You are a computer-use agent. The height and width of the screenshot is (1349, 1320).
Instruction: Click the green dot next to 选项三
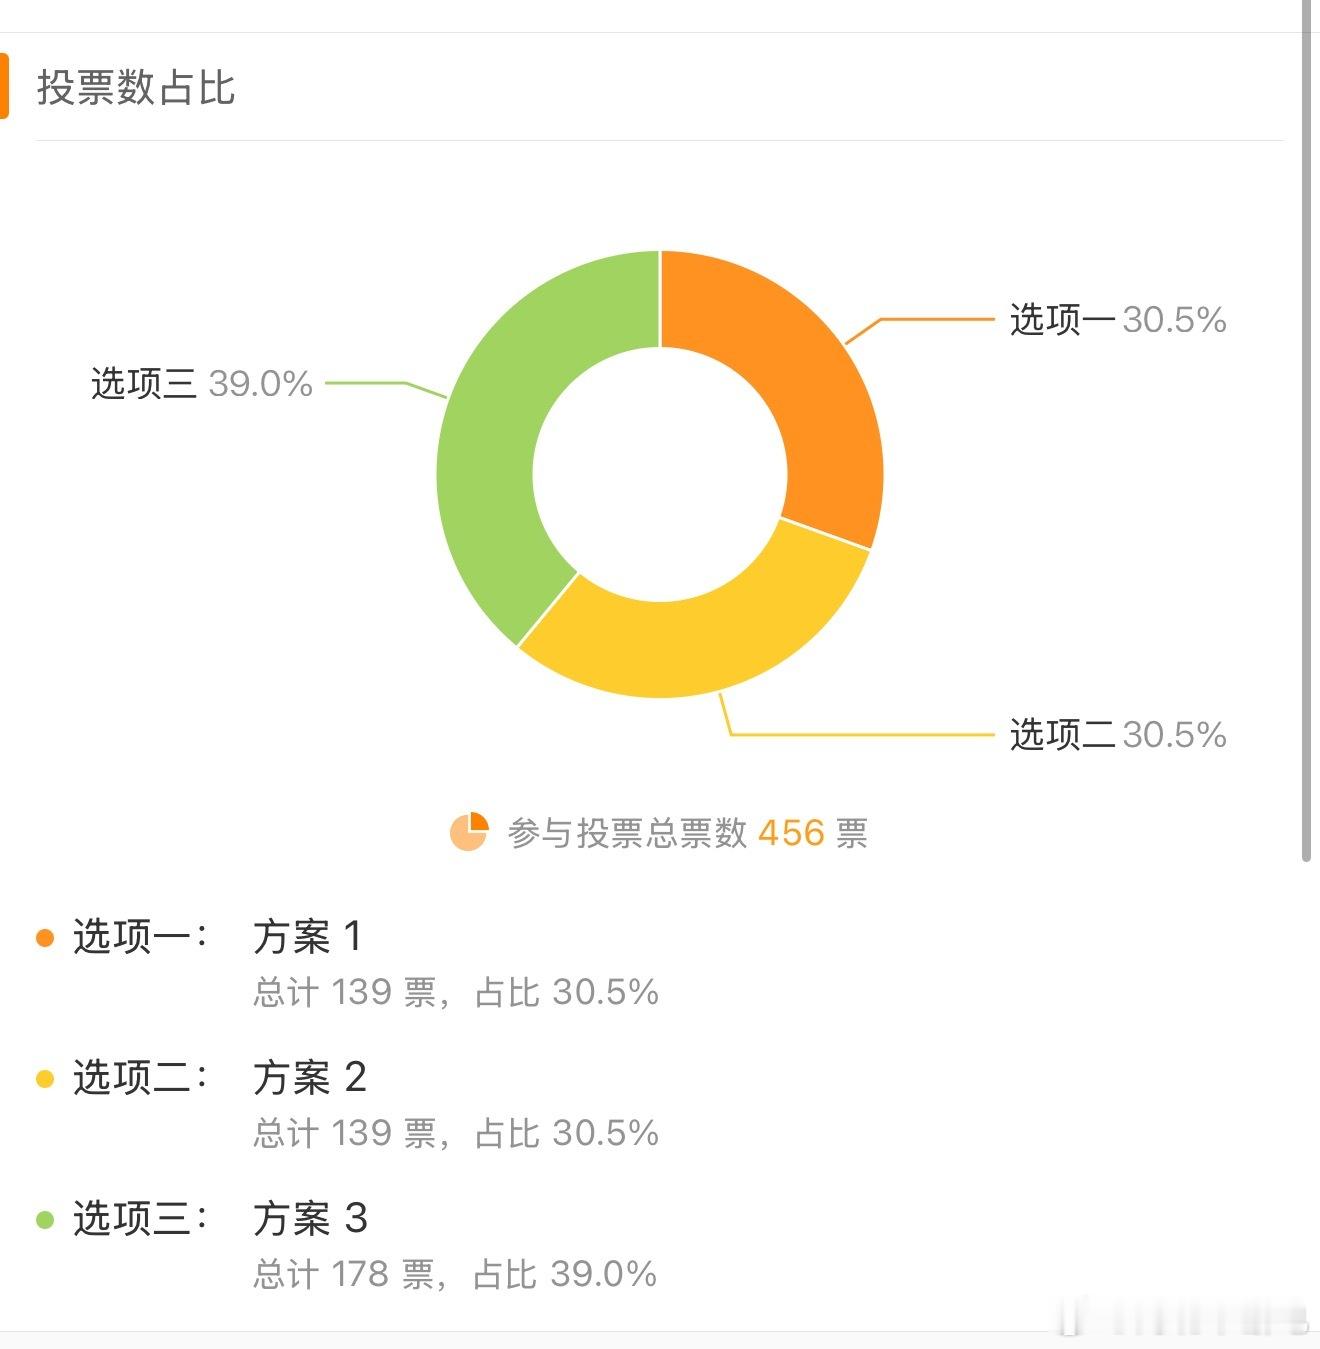[x=45, y=1220]
